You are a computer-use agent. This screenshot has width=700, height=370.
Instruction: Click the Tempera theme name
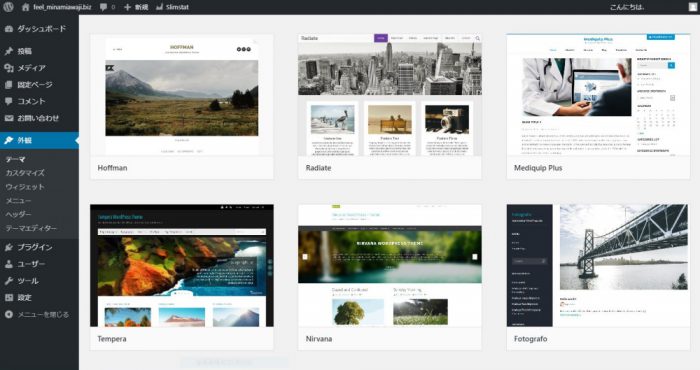(x=112, y=339)
